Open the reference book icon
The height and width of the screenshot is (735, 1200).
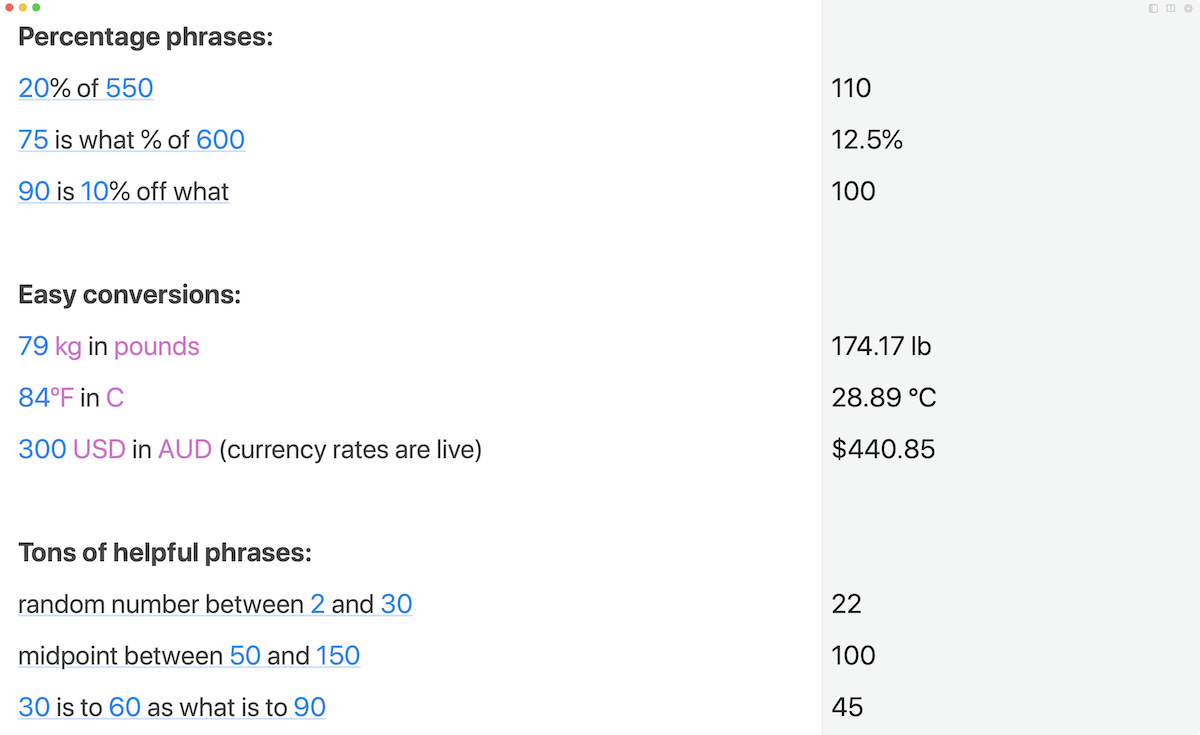click(x=1171, y=8)
